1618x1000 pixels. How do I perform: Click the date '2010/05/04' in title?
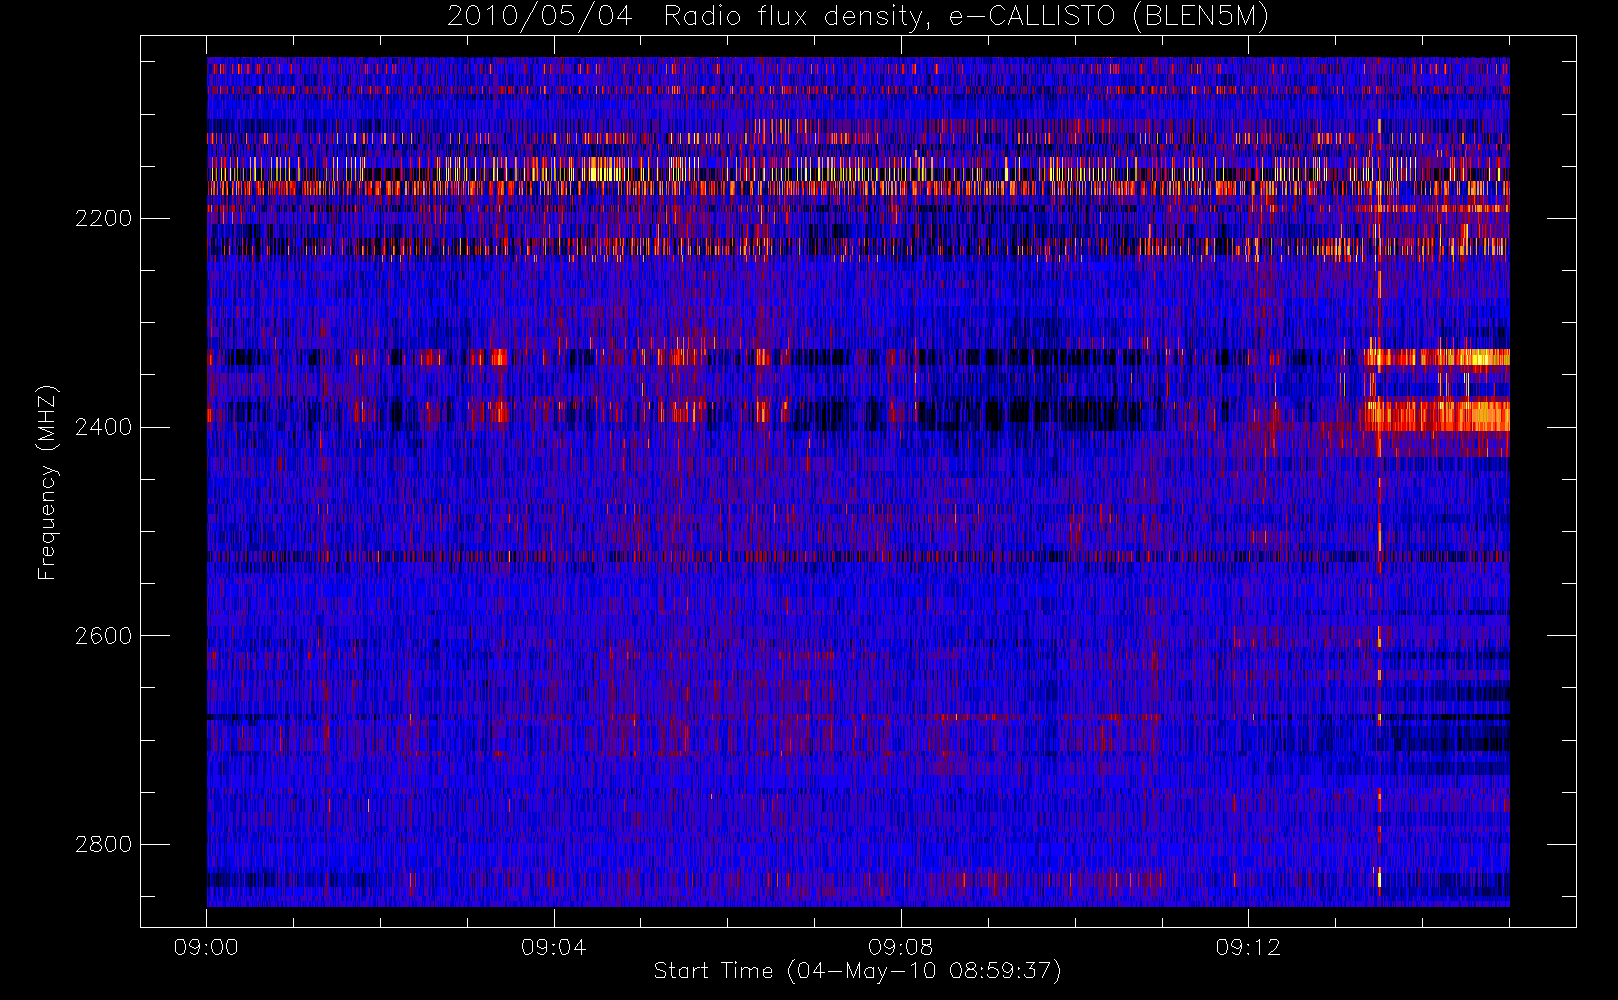pos(540,16)
